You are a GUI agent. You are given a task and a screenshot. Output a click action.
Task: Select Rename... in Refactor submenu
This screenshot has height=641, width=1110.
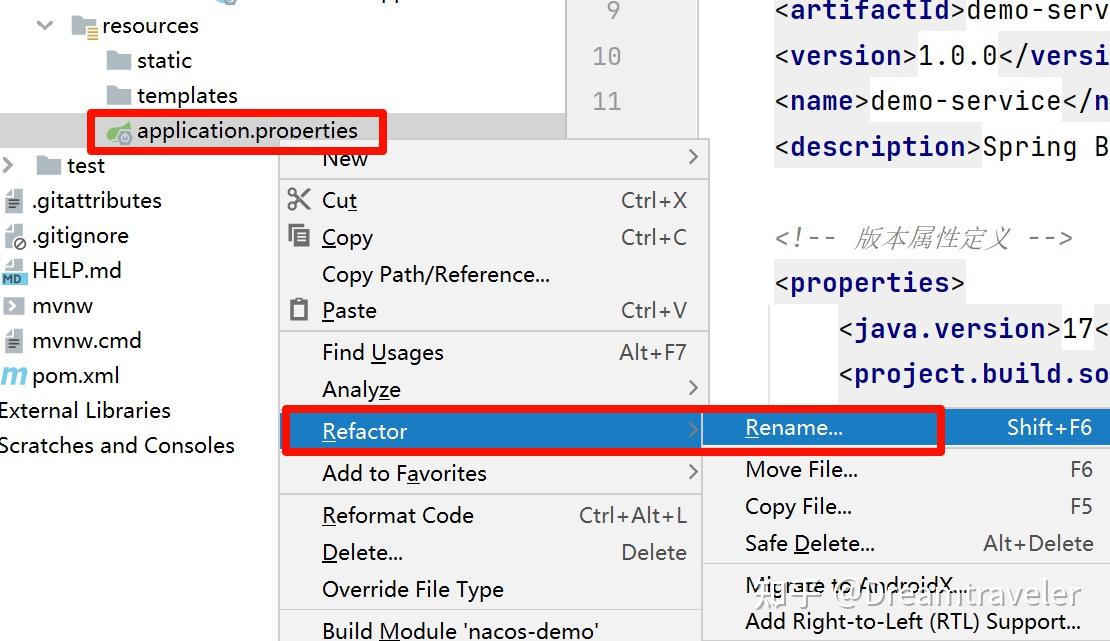pos(794,428)
